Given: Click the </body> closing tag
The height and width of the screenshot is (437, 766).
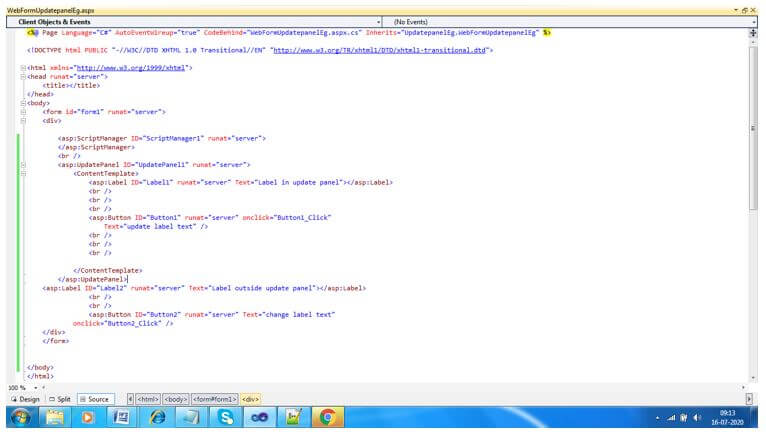Looking at the screenshot, I should point(41,367).
